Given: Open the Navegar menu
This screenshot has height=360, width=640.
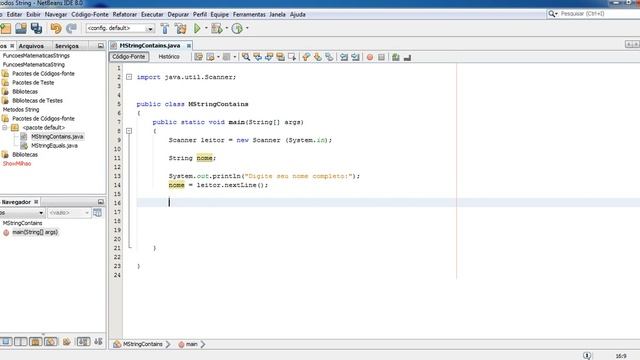Looking at the screenshot, I should pyautogui.click(x=56, y=14).
